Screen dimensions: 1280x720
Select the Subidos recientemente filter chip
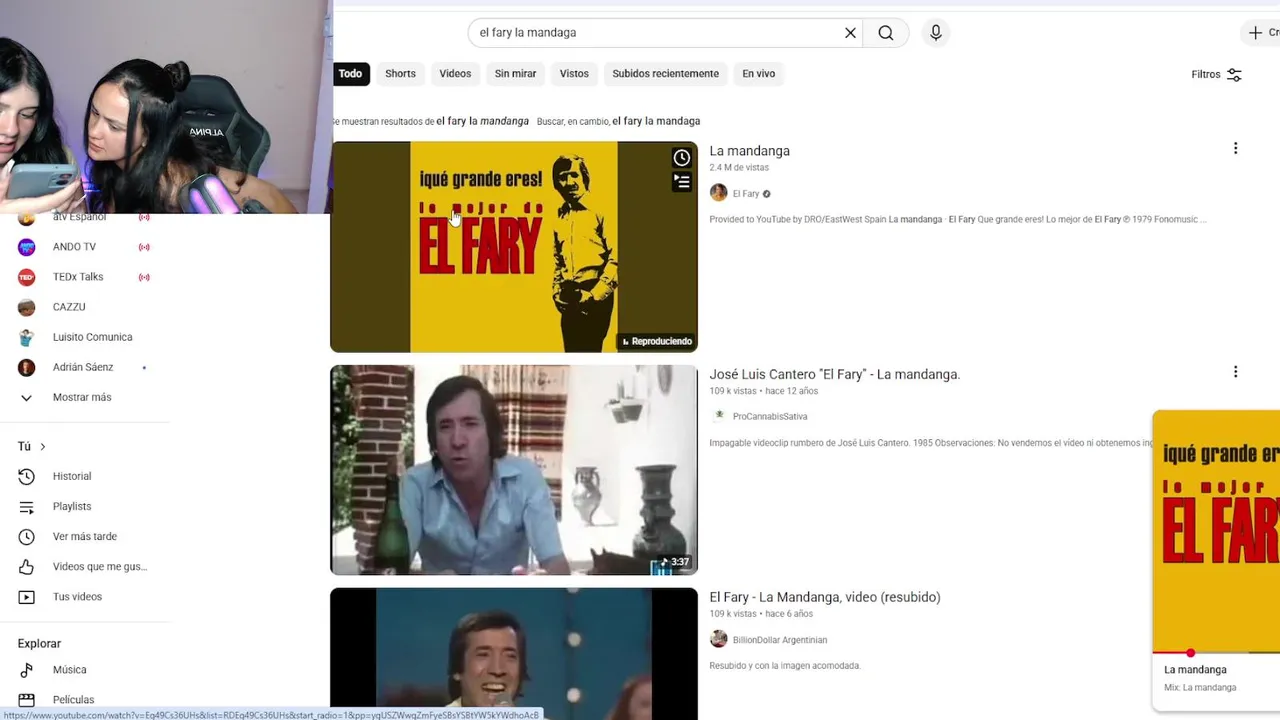[665, 74]
